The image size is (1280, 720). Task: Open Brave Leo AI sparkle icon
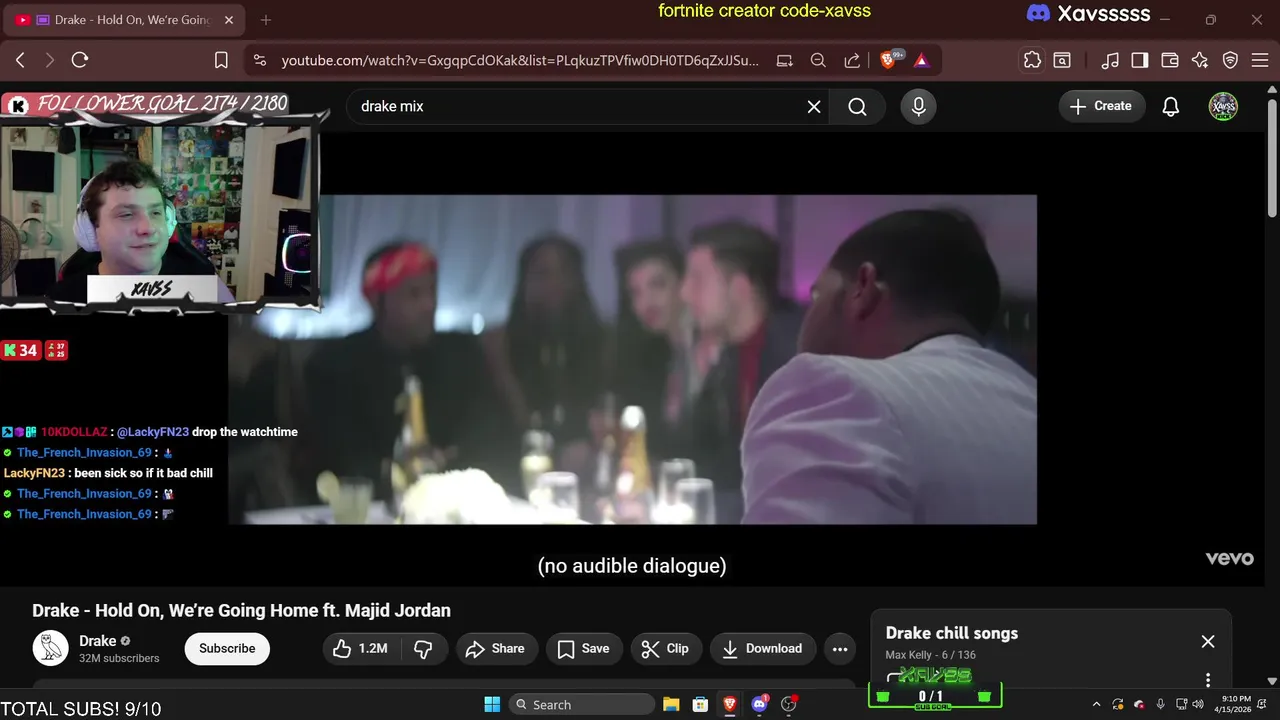tap(1200, 60)
